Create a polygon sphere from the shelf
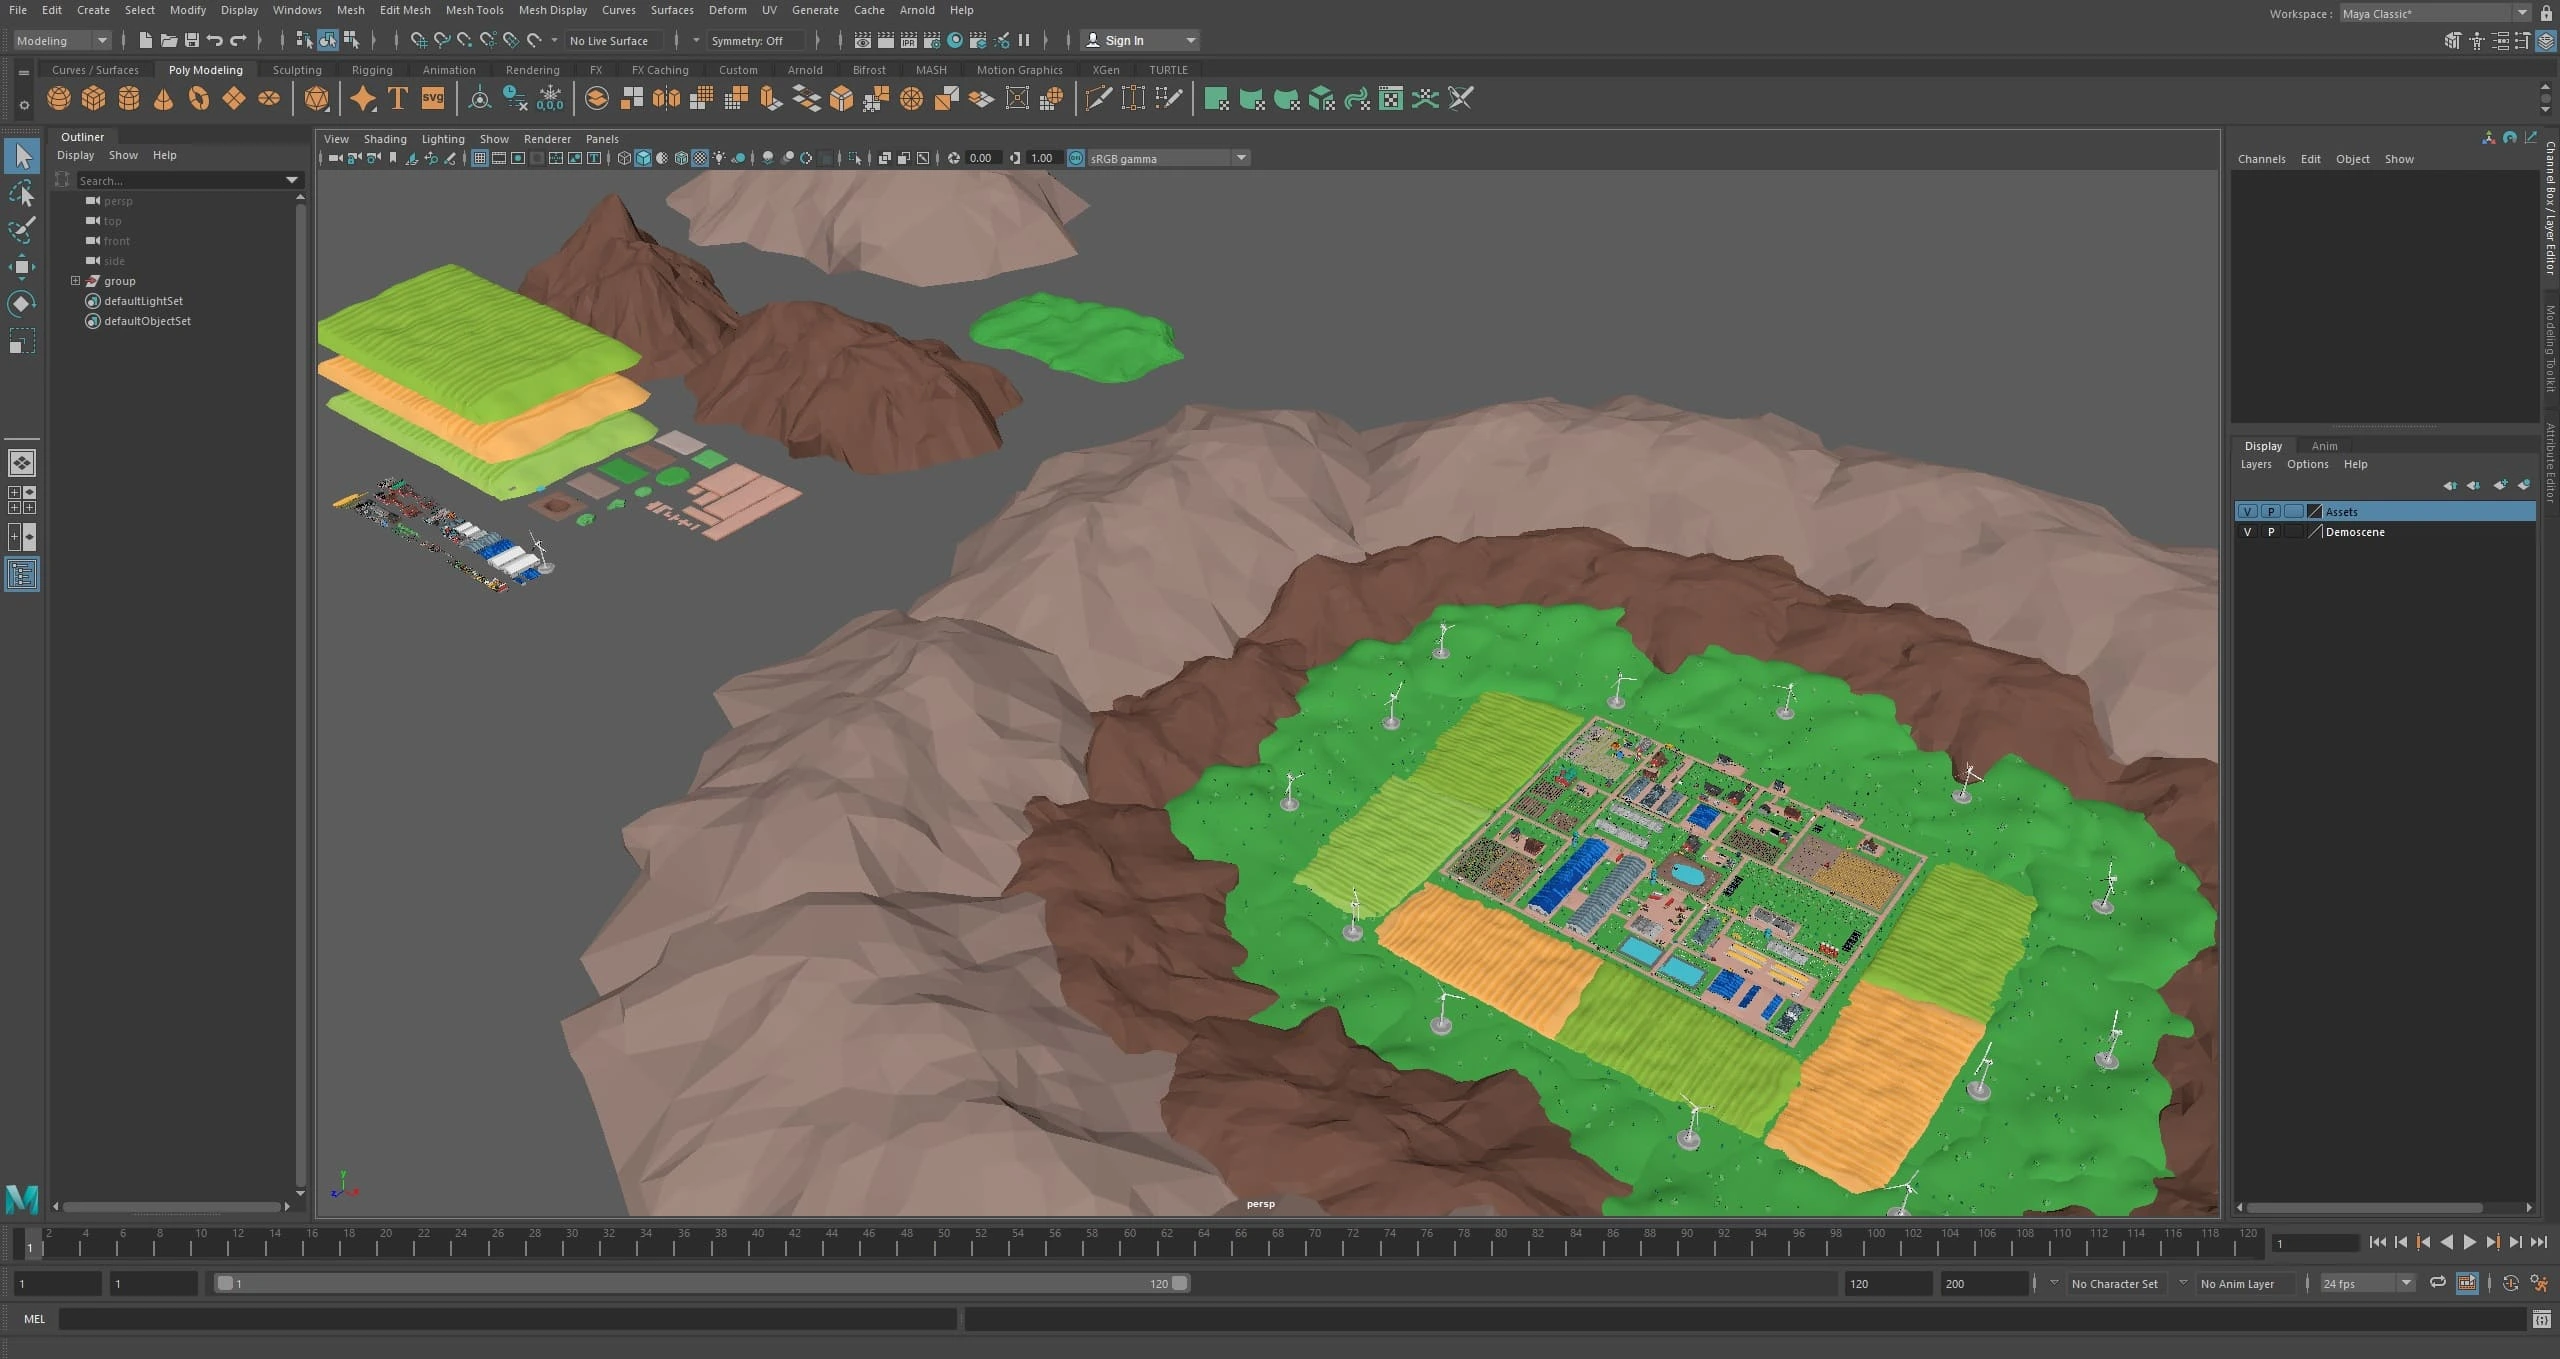The image size is (2560, 1359). [x=59, y=98]
